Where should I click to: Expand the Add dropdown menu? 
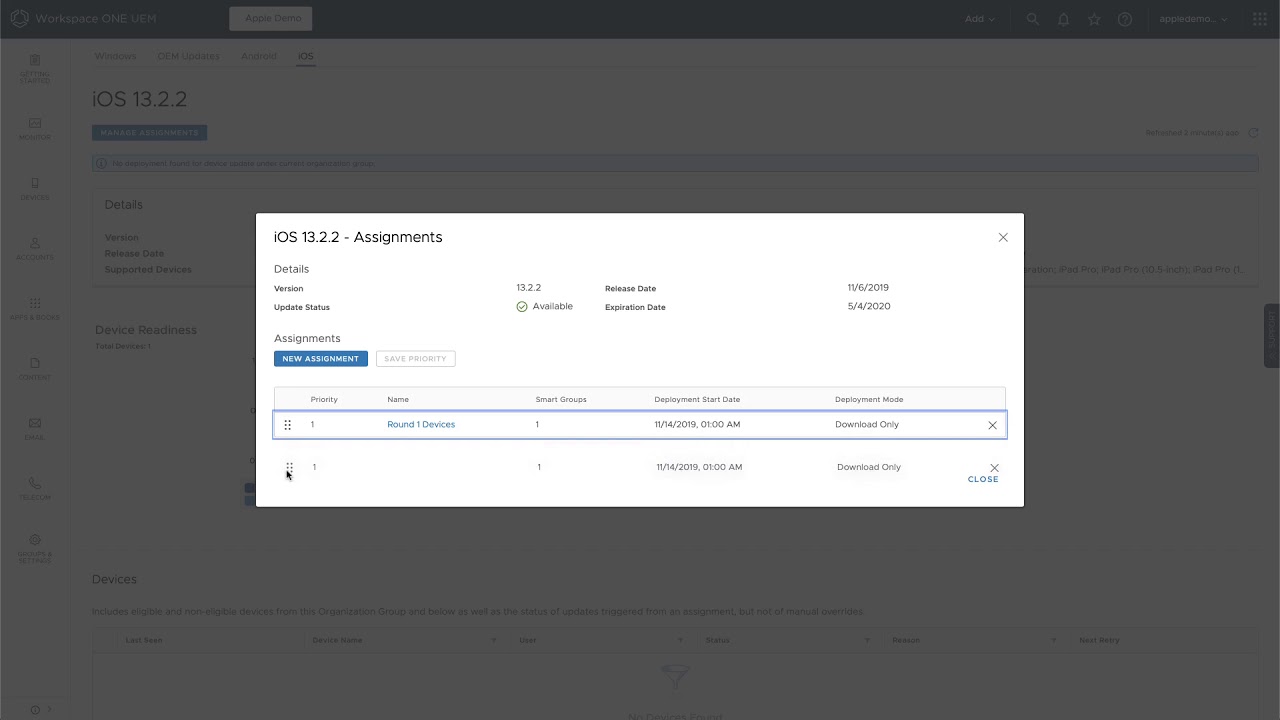[979, 19]
